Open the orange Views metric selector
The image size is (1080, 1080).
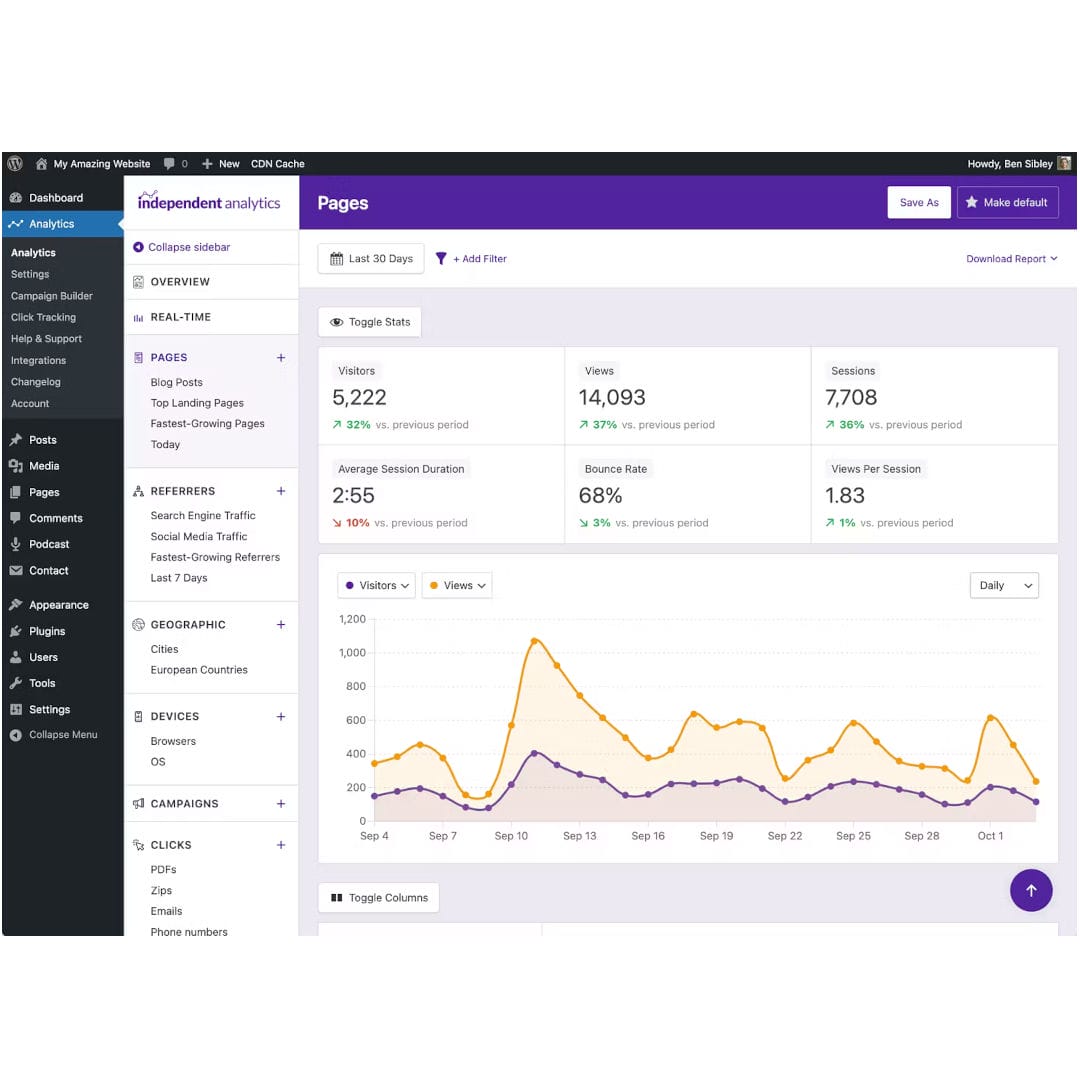point(457,586)
